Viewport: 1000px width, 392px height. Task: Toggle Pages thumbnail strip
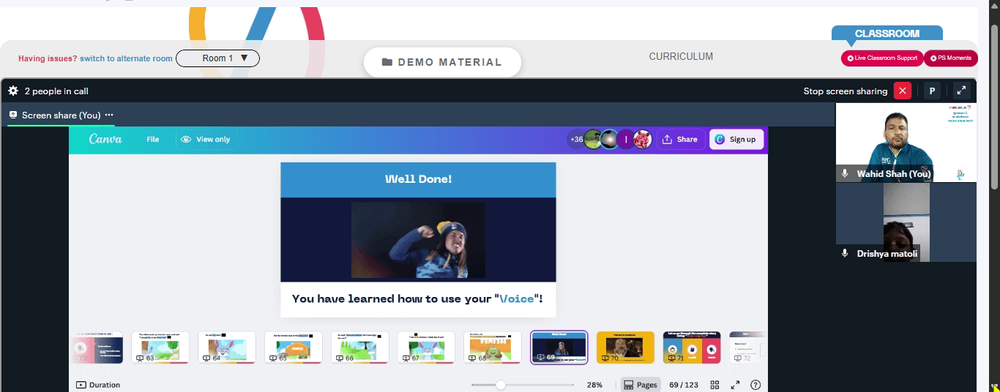[640, 385]
